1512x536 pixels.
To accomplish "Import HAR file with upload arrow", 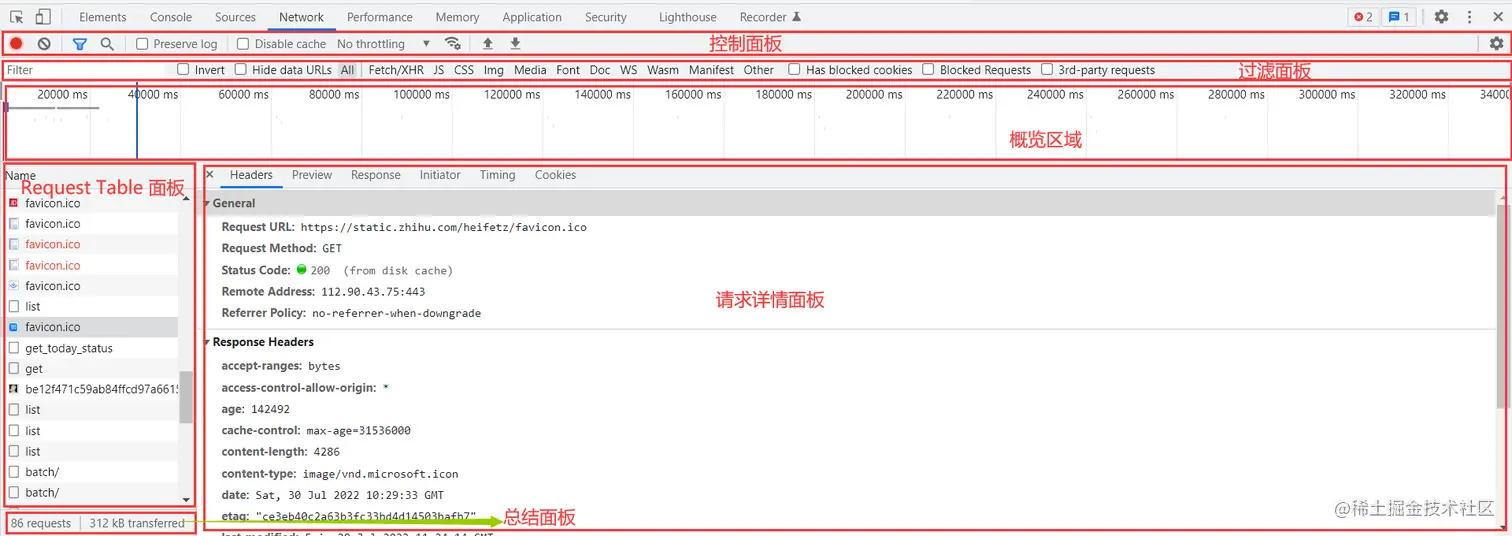I will pos(488,44).
